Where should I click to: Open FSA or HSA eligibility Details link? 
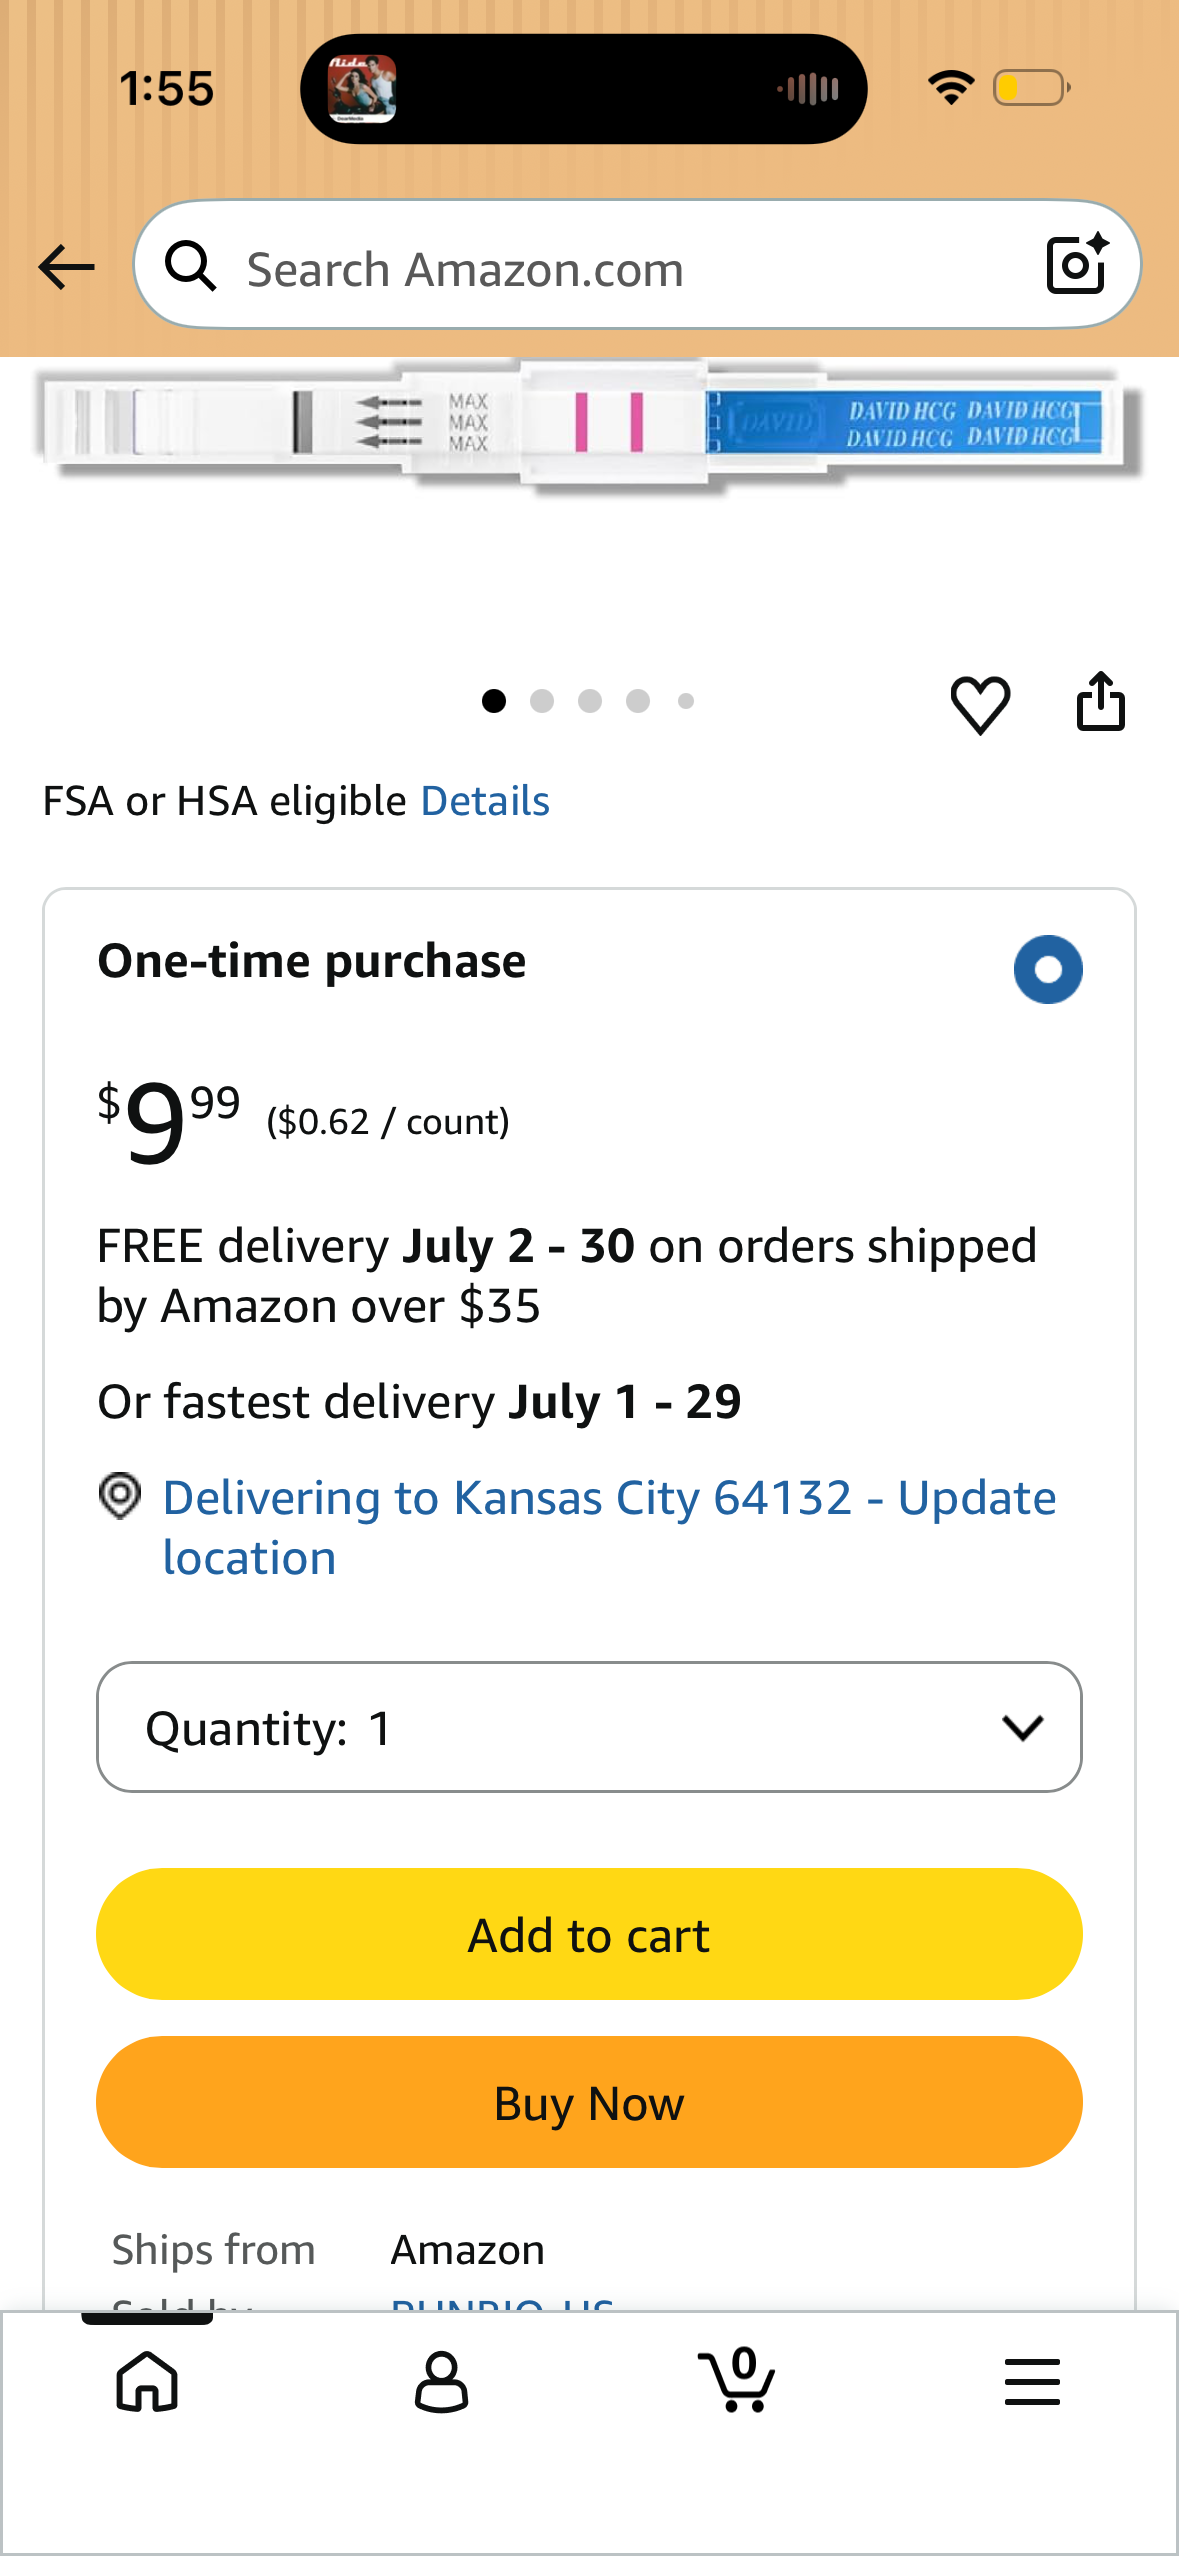(485, 800)
